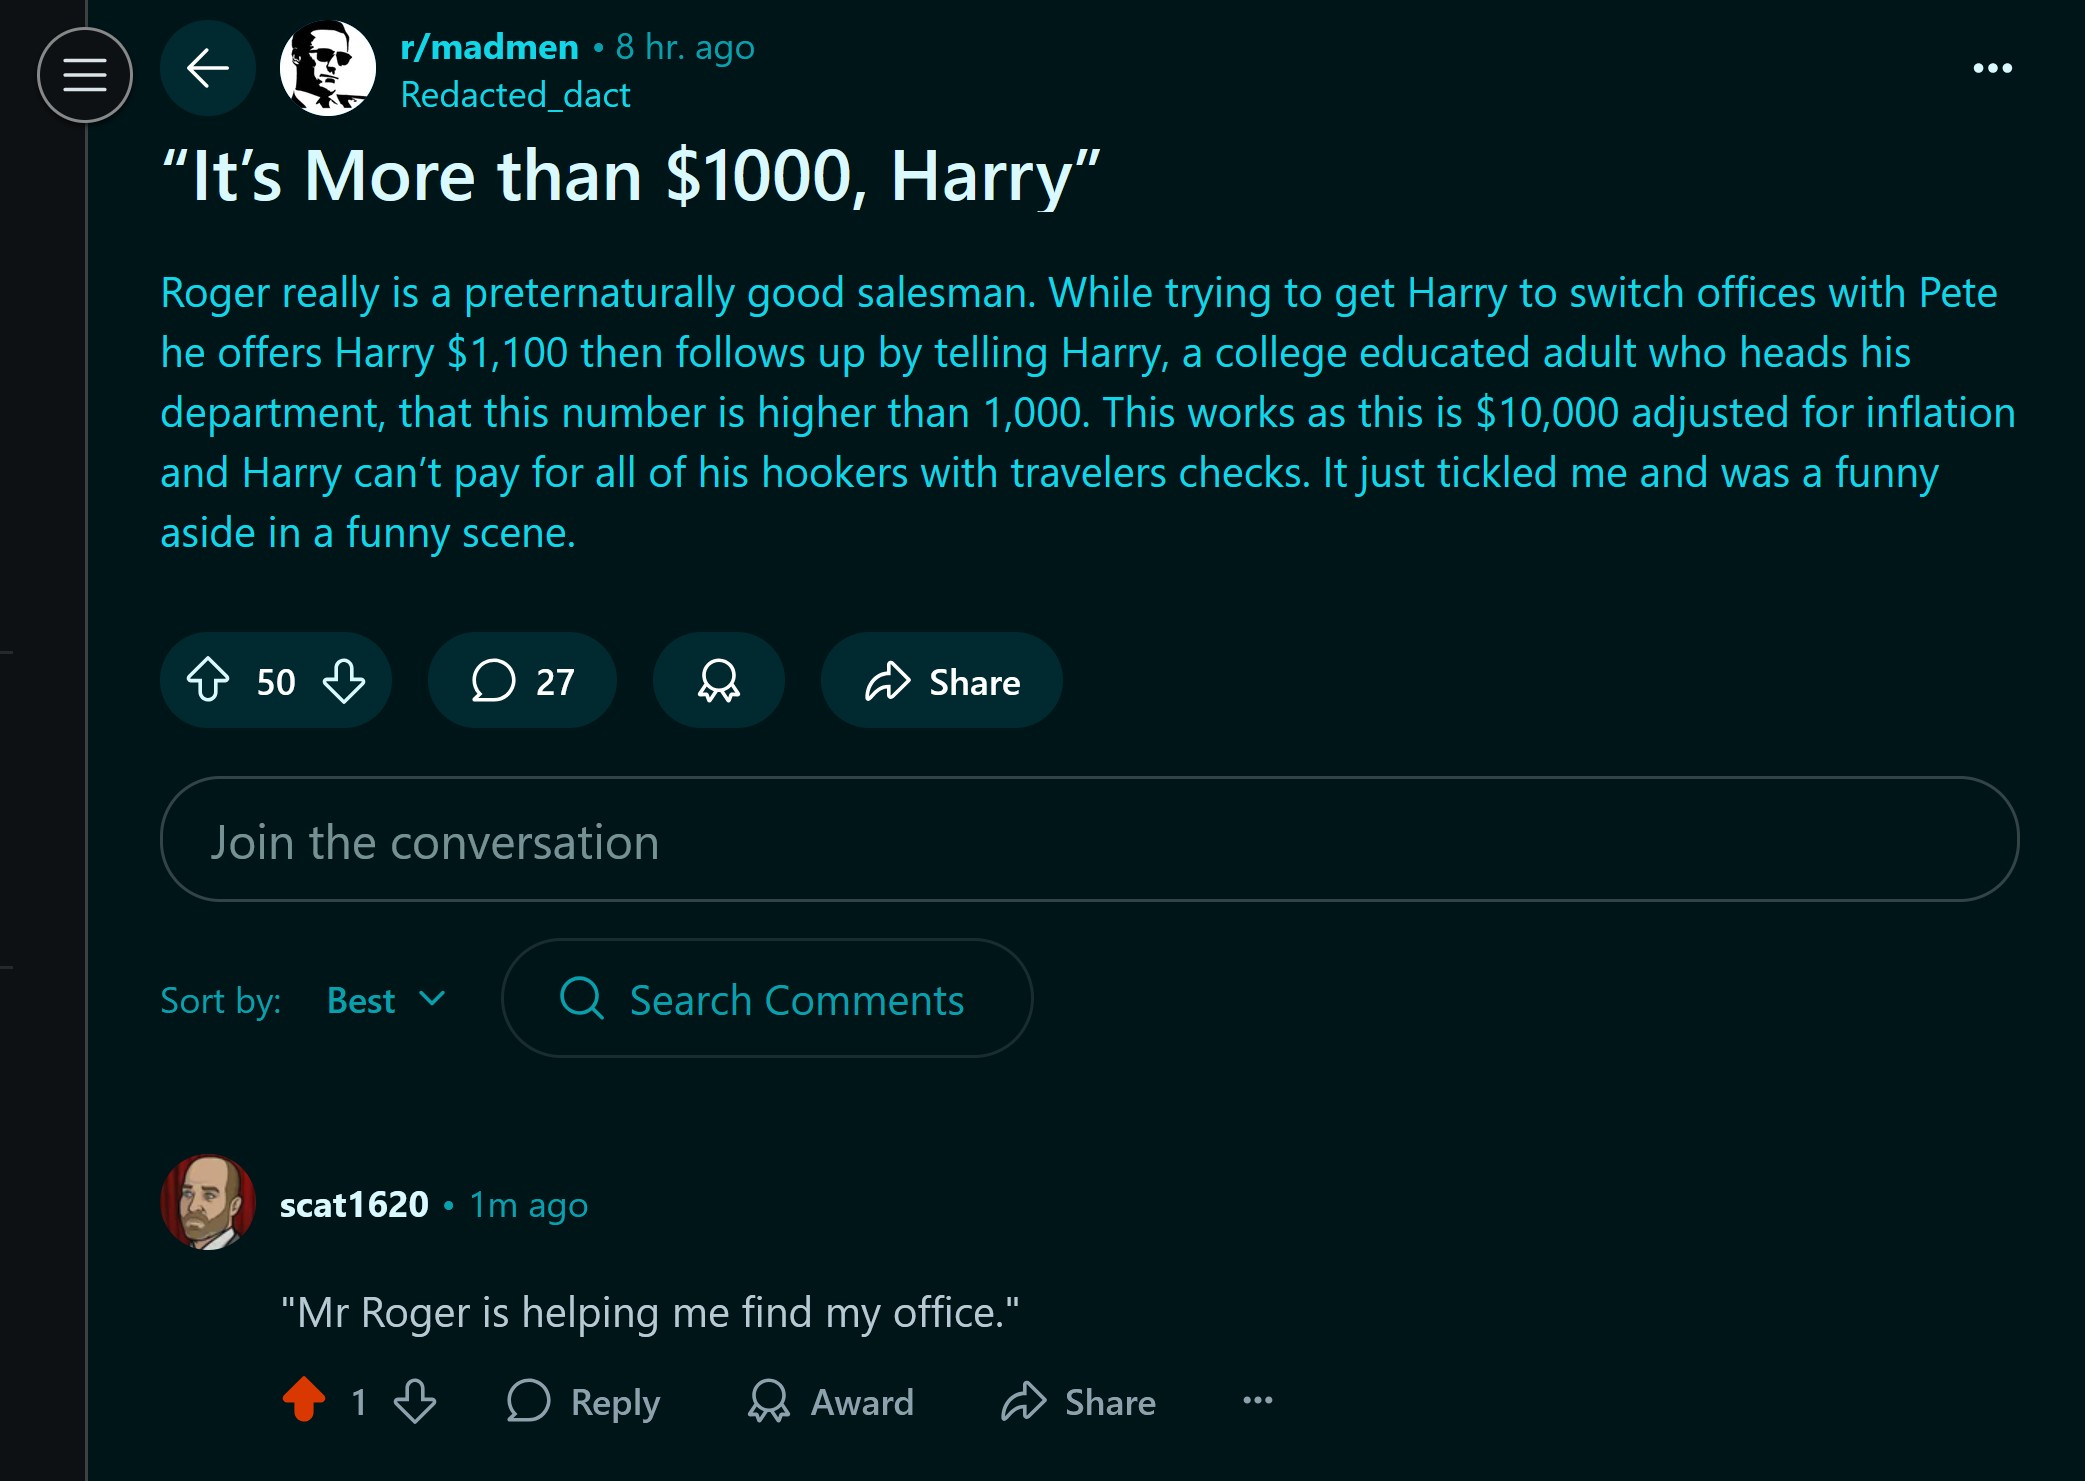Click the back arrow button
Screen dimensions: 2085x1481
(x=208, y=68)
